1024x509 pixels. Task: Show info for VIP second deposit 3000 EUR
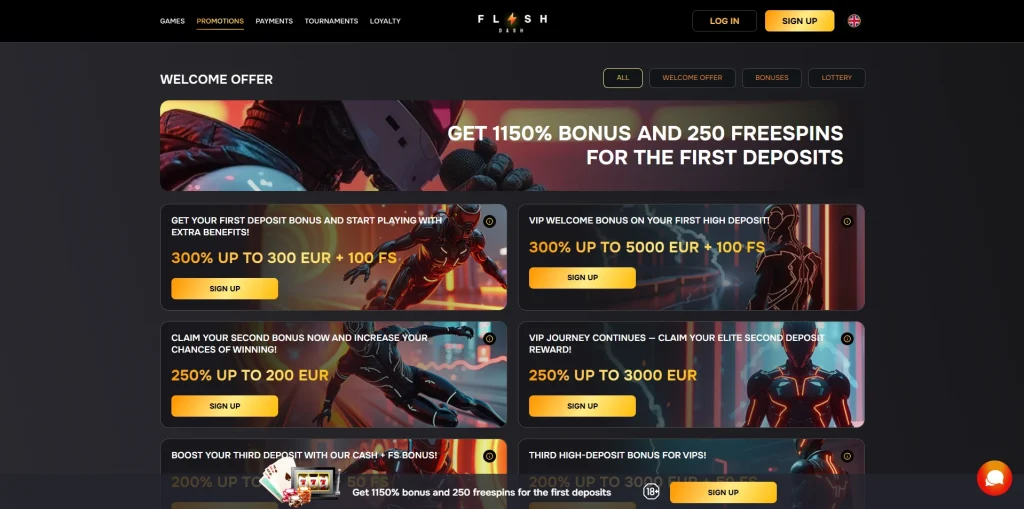coord(847,338)
